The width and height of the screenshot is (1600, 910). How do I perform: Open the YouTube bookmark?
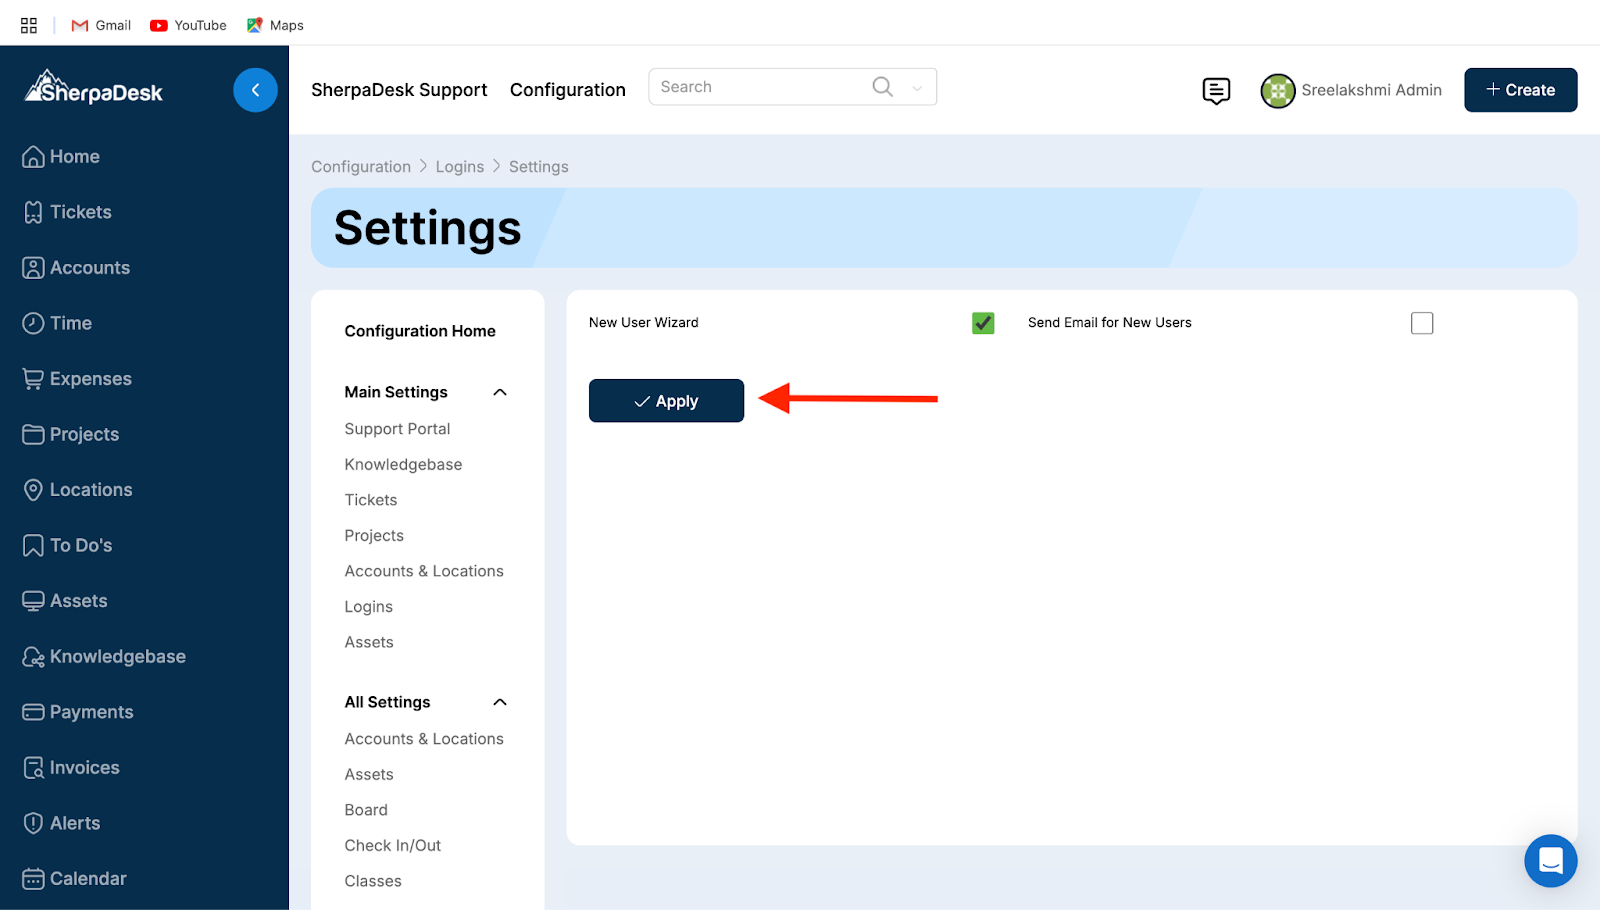pos(188,25)
